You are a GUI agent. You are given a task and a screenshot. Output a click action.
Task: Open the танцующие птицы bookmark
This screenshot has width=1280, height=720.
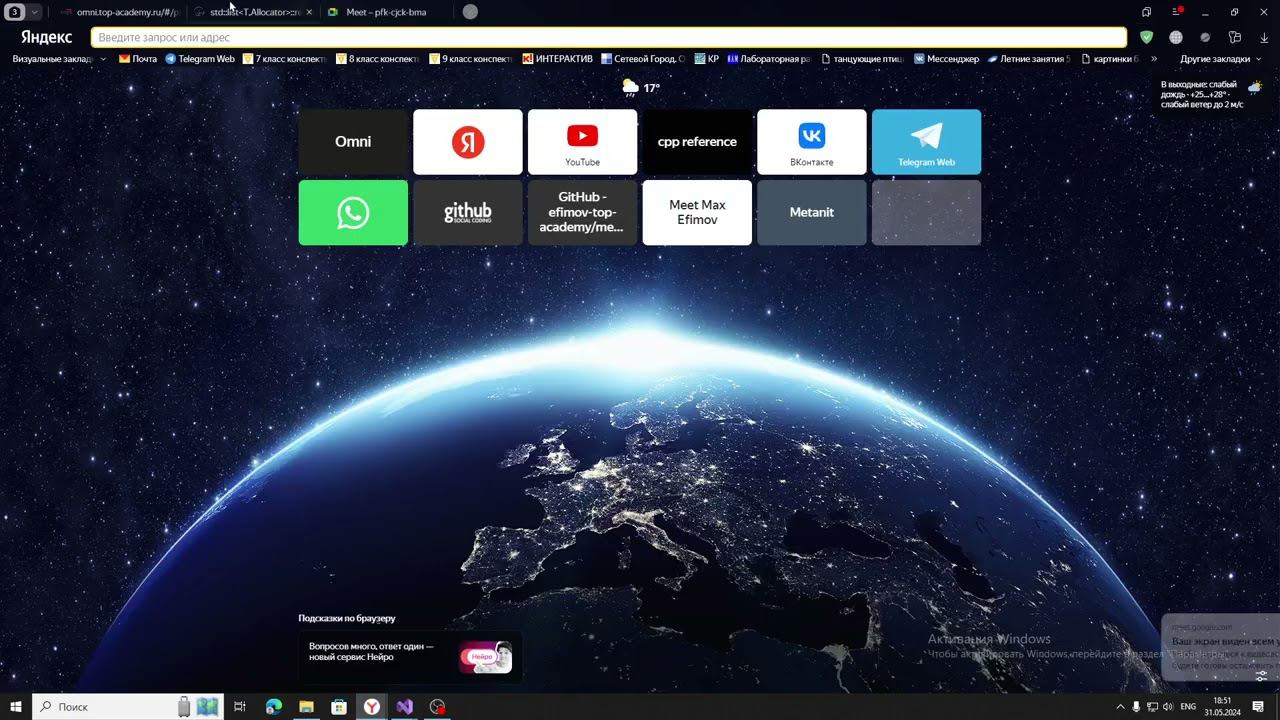[x=863, y=59]
